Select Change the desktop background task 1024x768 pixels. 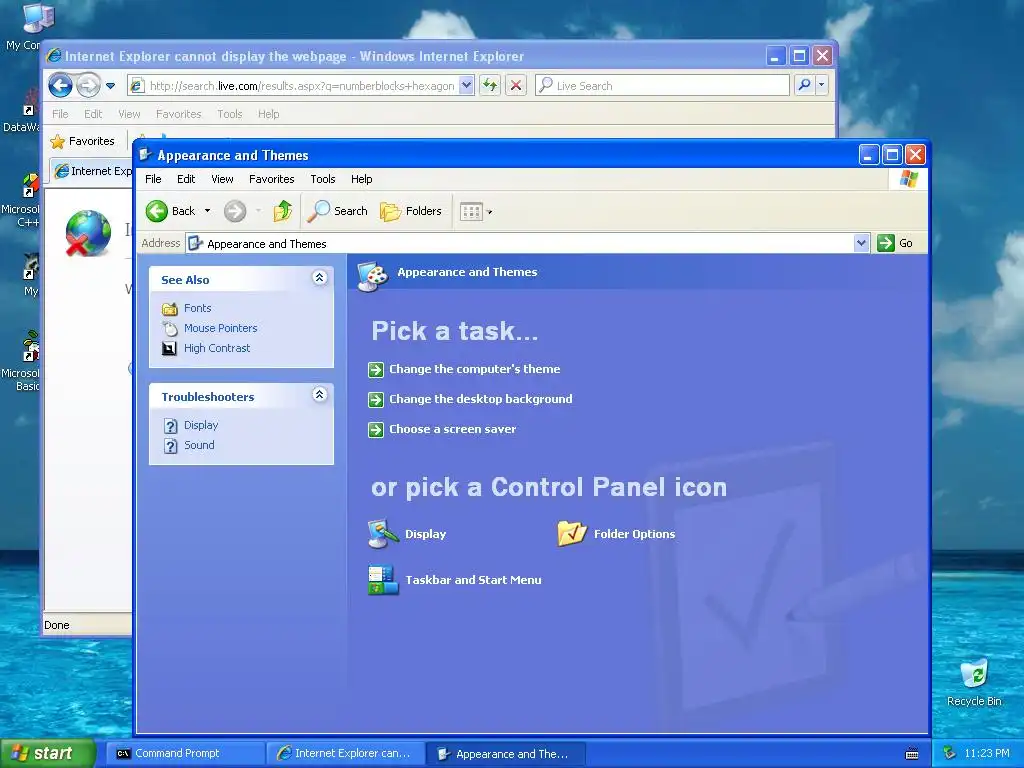pos(481,399)
